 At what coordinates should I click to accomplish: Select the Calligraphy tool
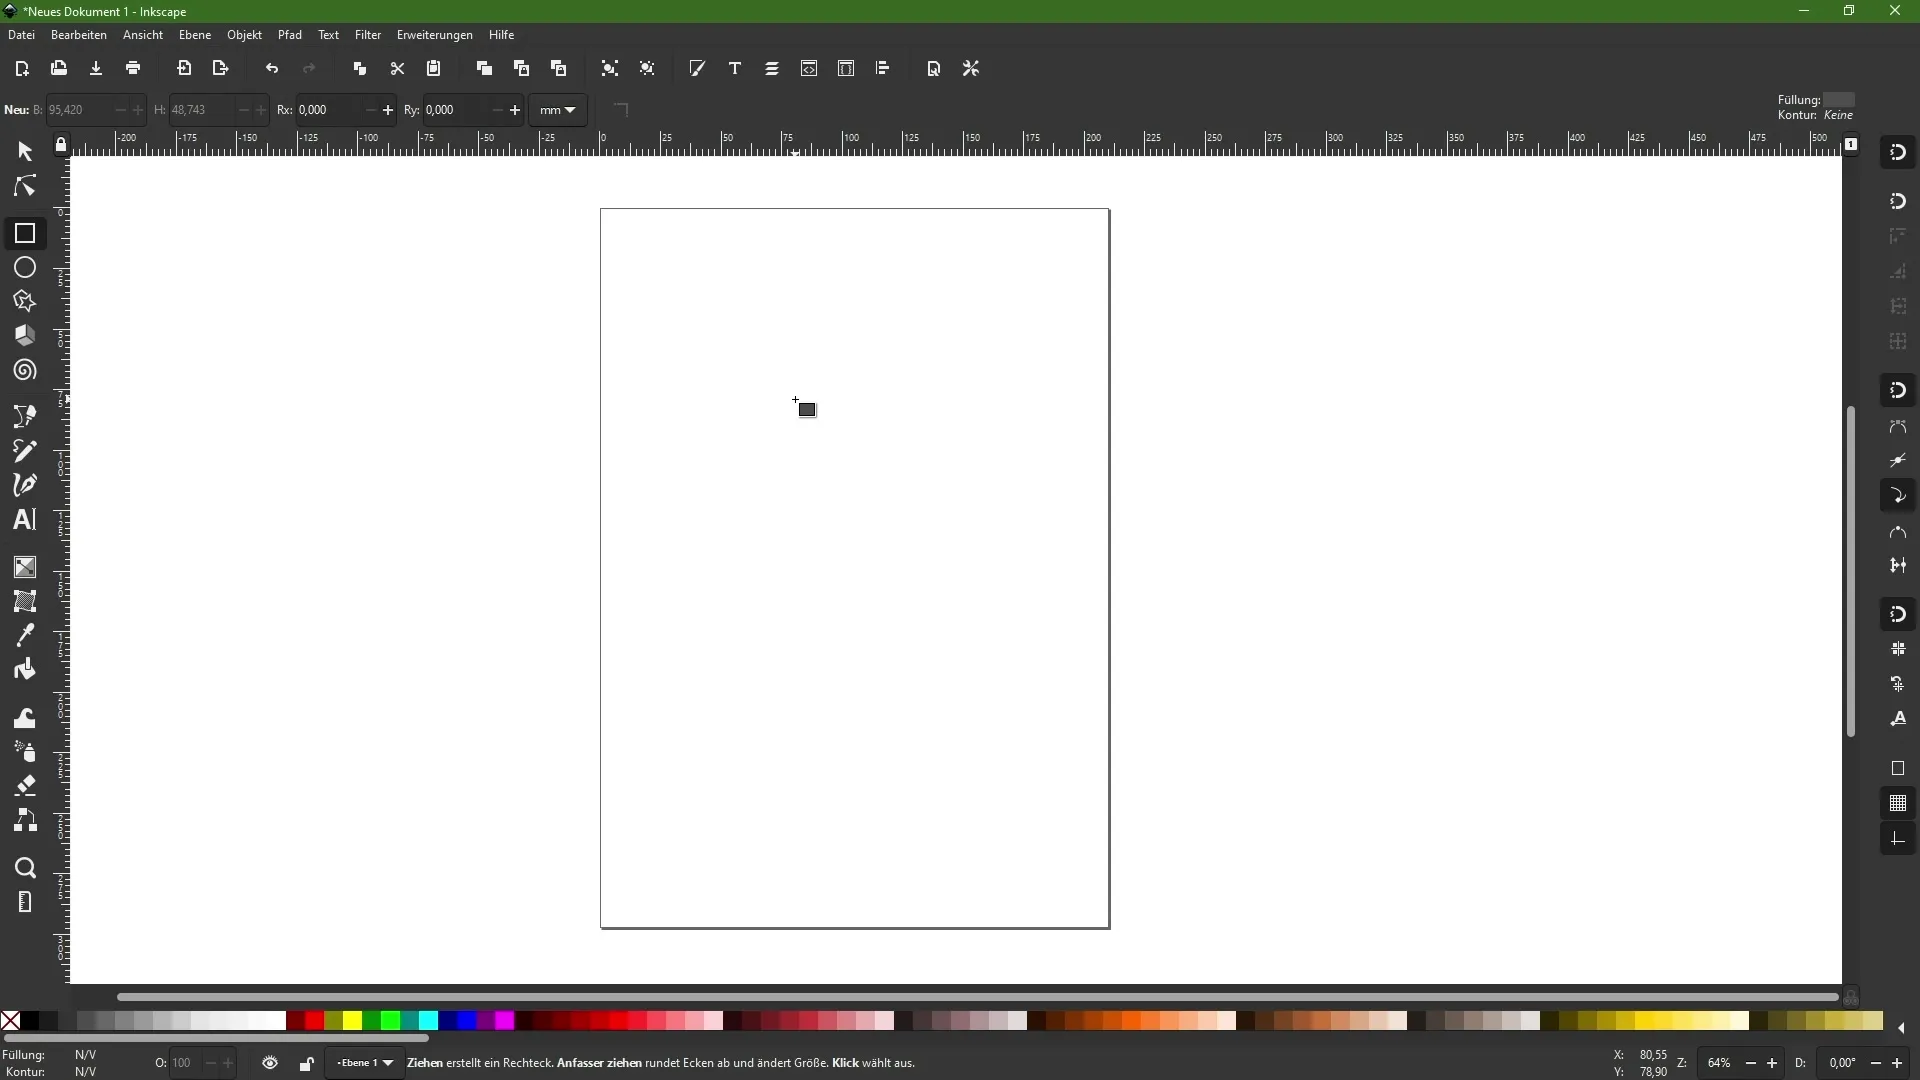tap(25, 485)
